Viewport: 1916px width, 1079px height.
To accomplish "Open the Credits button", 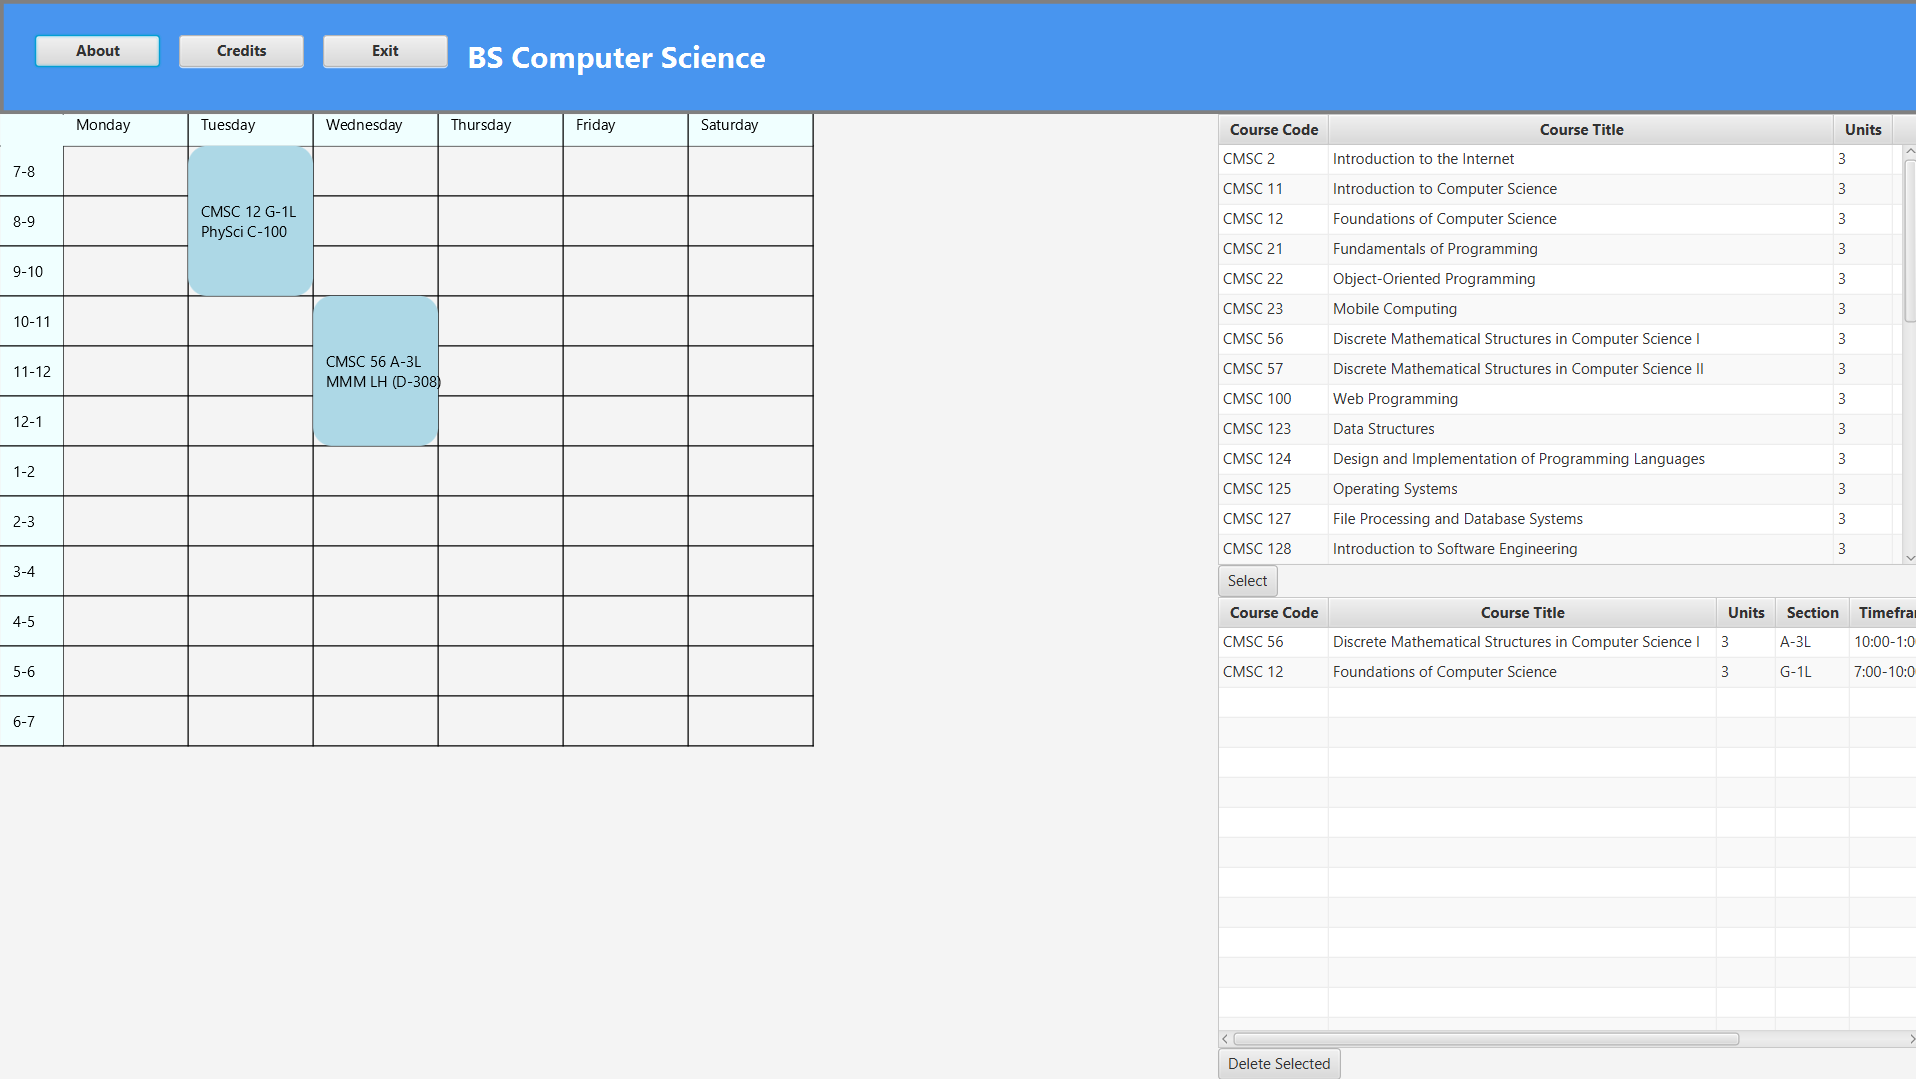I will (241, 51).
